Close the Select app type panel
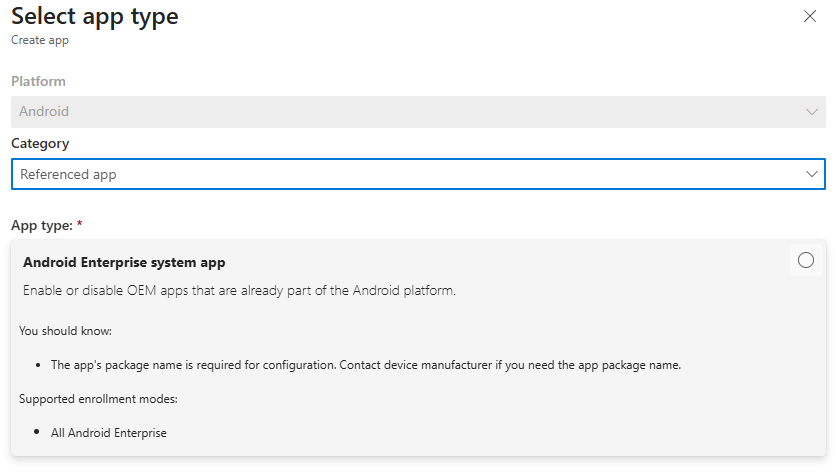 coord(809,17)
